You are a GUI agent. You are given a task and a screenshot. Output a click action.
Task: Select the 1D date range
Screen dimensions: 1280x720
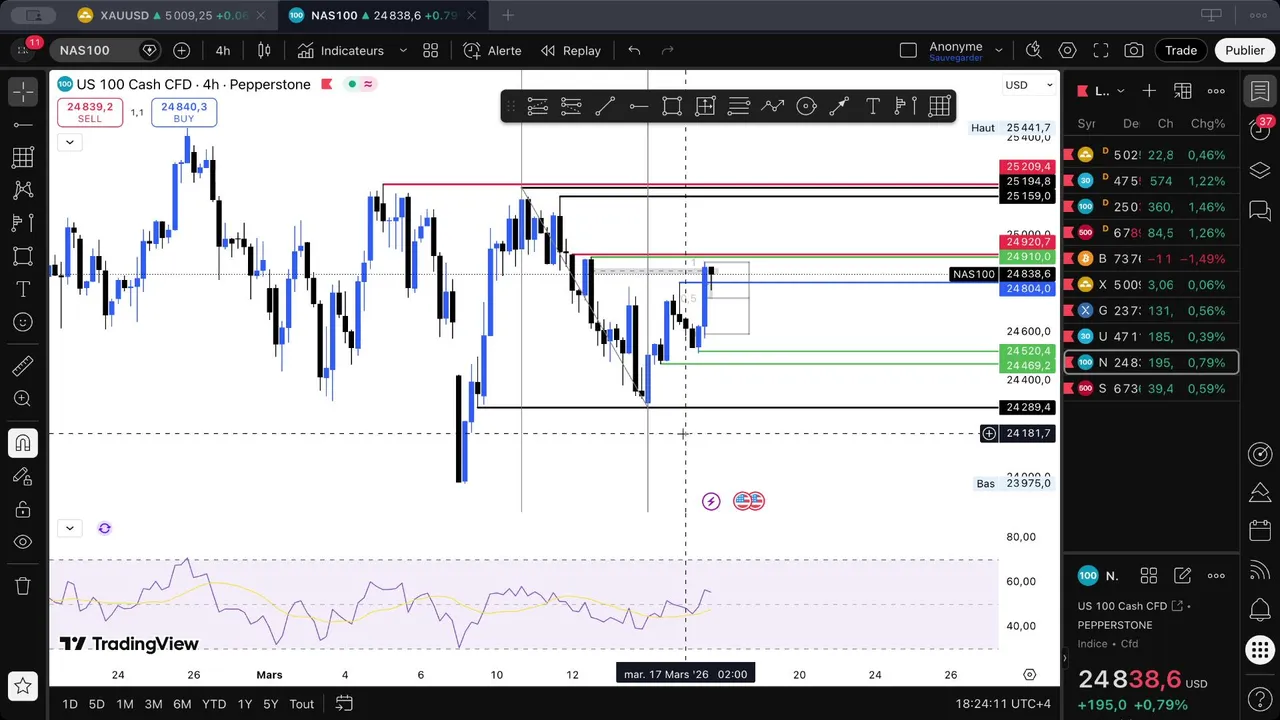(70, 704)
